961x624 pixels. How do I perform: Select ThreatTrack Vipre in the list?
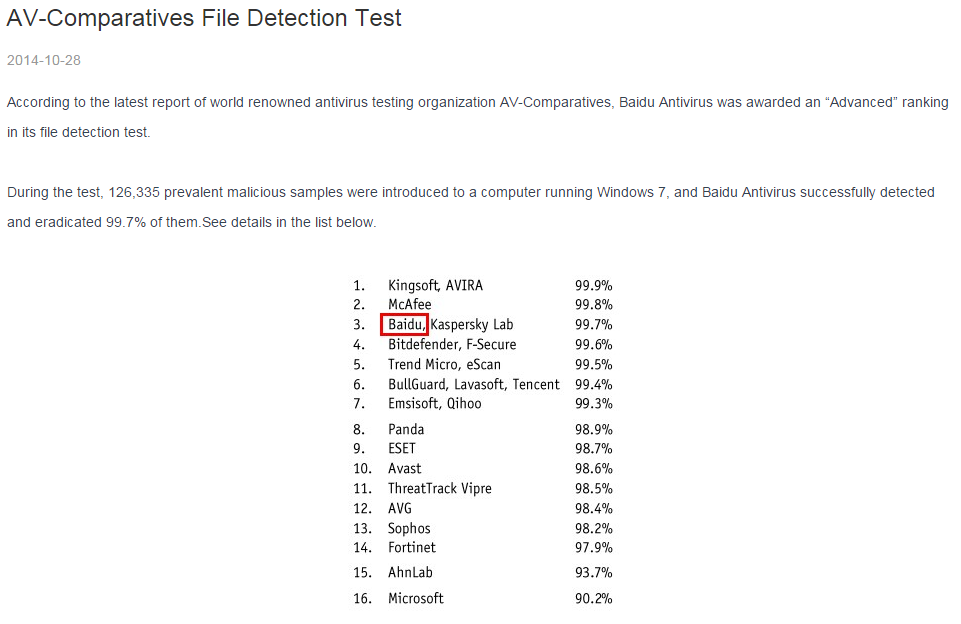[x=440, y=488]
